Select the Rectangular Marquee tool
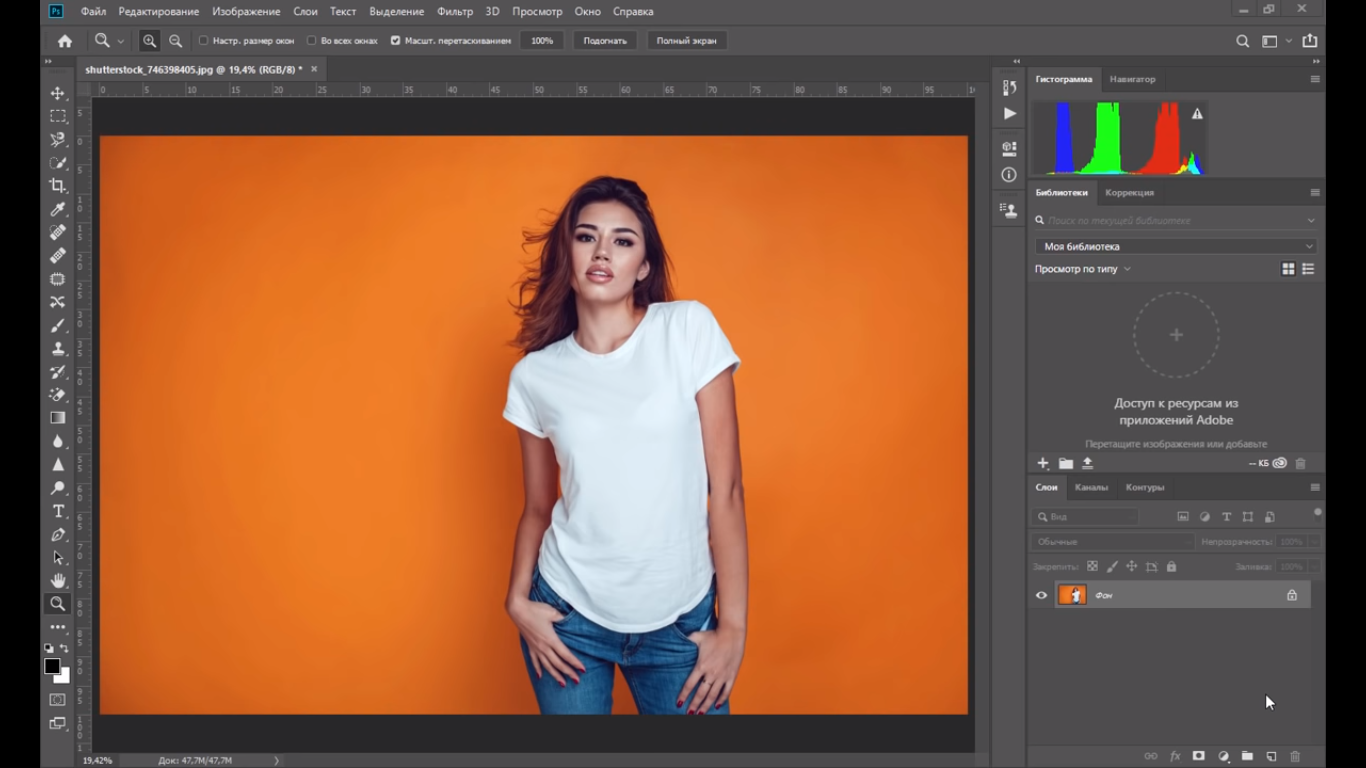Image resolution: width=1366 pixels, height=768 pixels. (58, 116)
